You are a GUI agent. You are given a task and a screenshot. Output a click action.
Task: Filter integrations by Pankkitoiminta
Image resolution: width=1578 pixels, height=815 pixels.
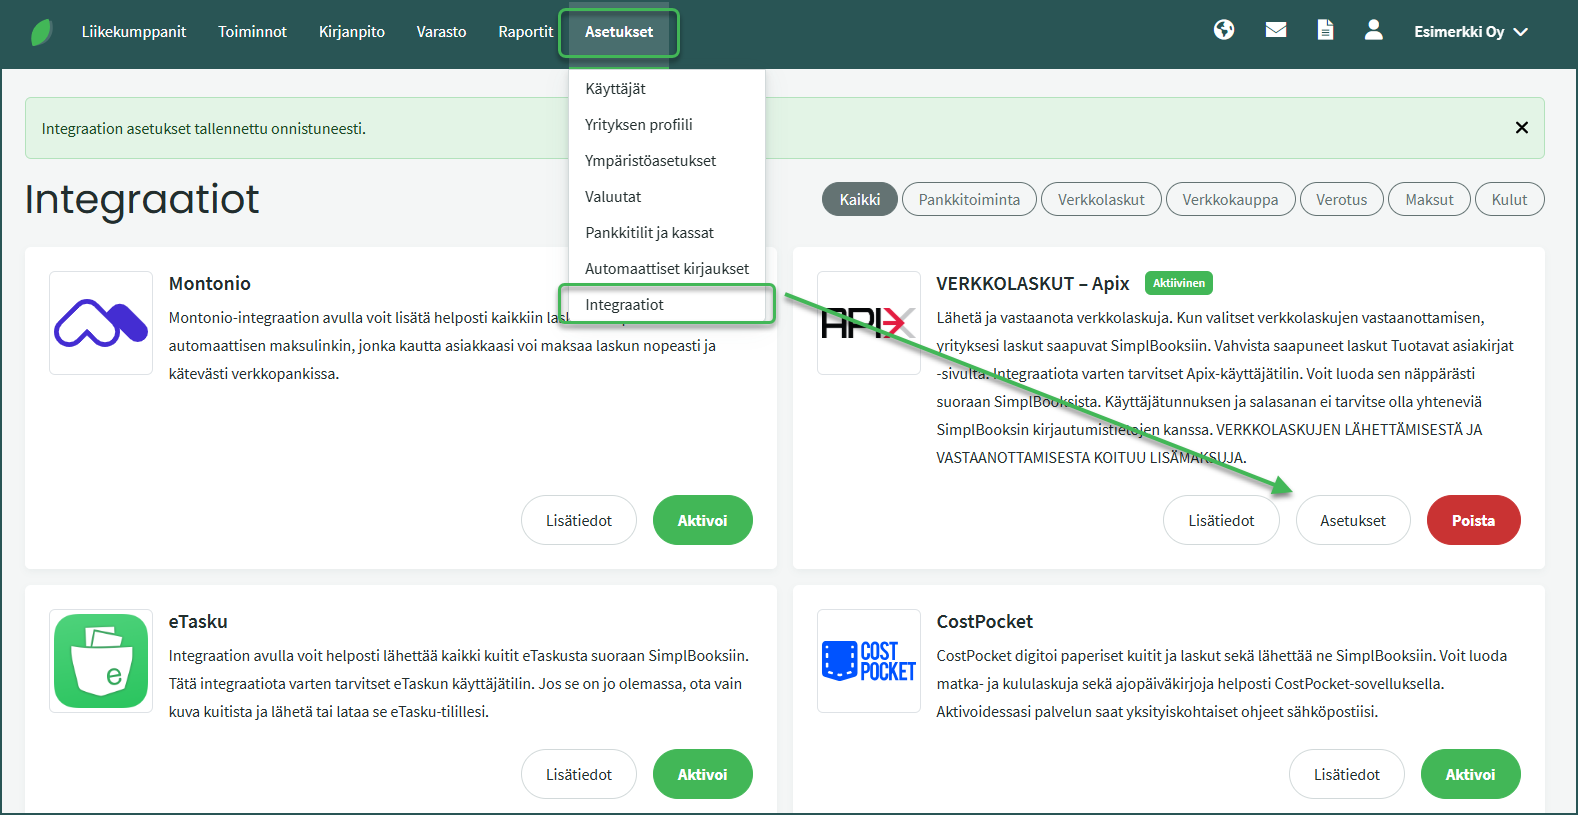(969, 200)
